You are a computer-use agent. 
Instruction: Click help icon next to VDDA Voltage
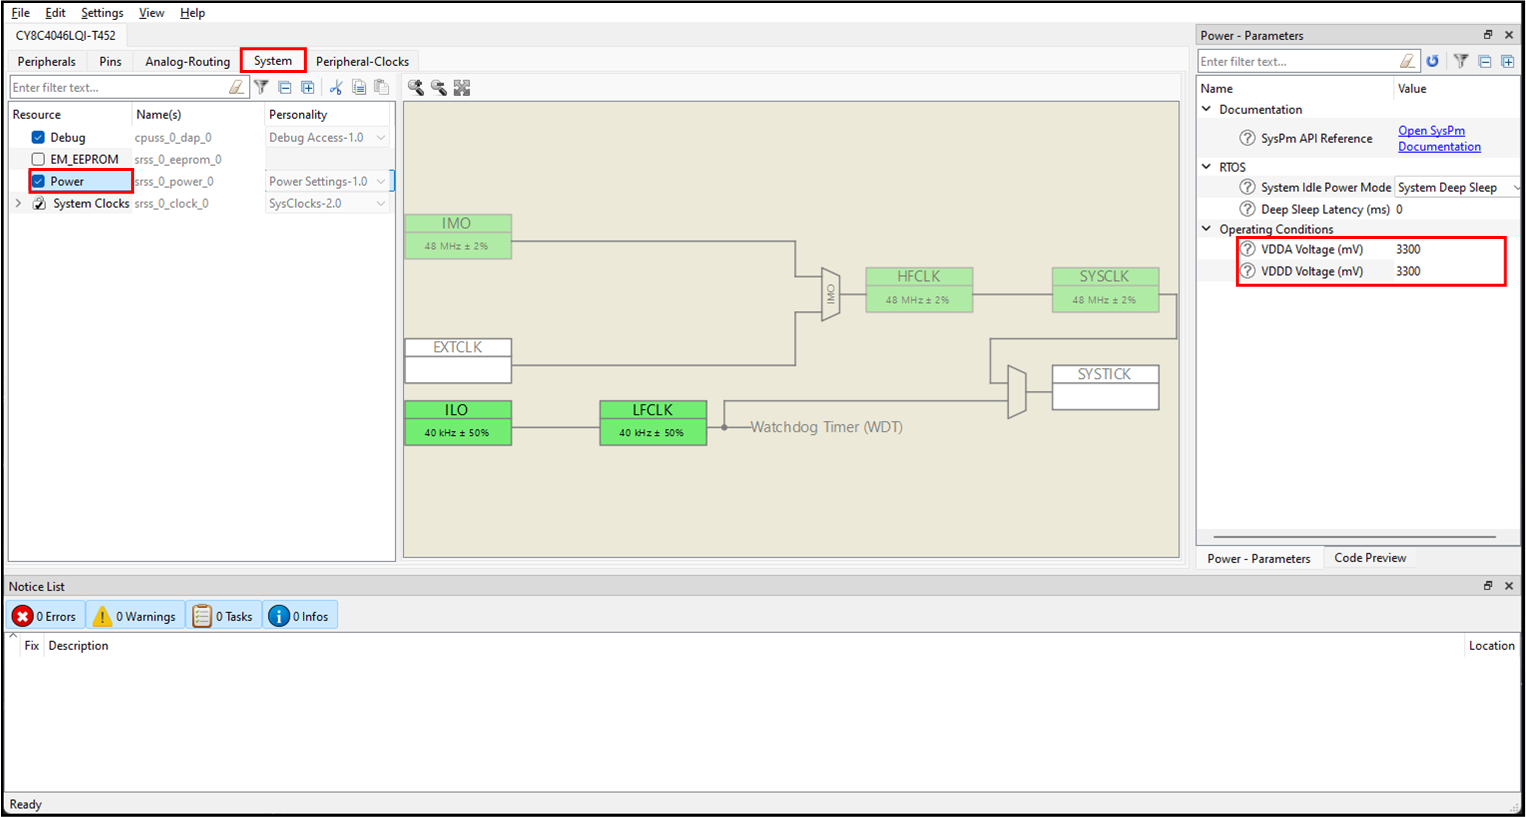click(1247, 249)
